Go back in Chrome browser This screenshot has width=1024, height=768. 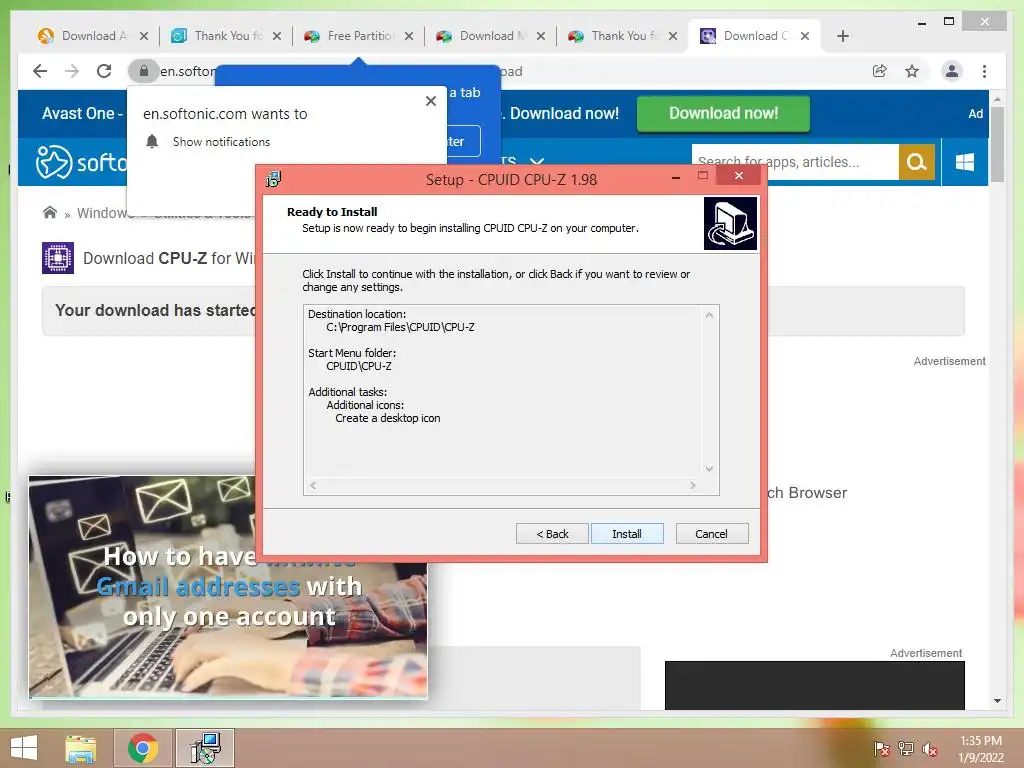pos(40,71)
